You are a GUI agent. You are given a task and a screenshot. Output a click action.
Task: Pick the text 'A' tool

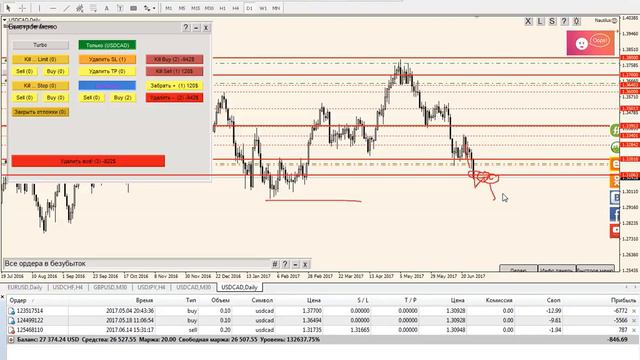(107, 8)
